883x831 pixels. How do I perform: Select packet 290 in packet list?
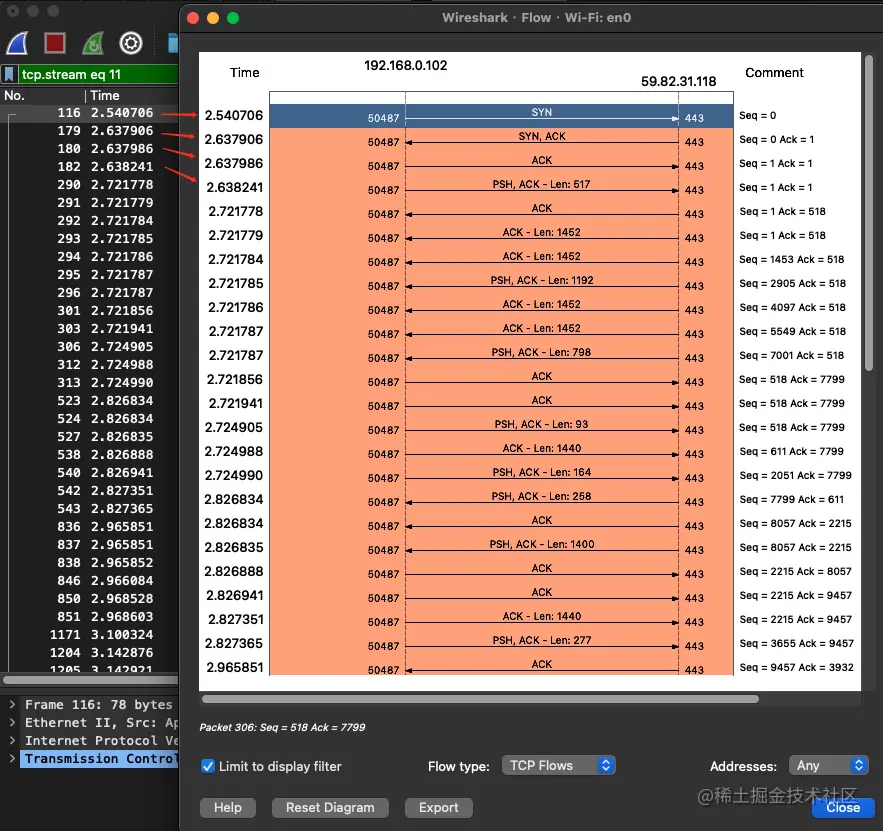90,185
